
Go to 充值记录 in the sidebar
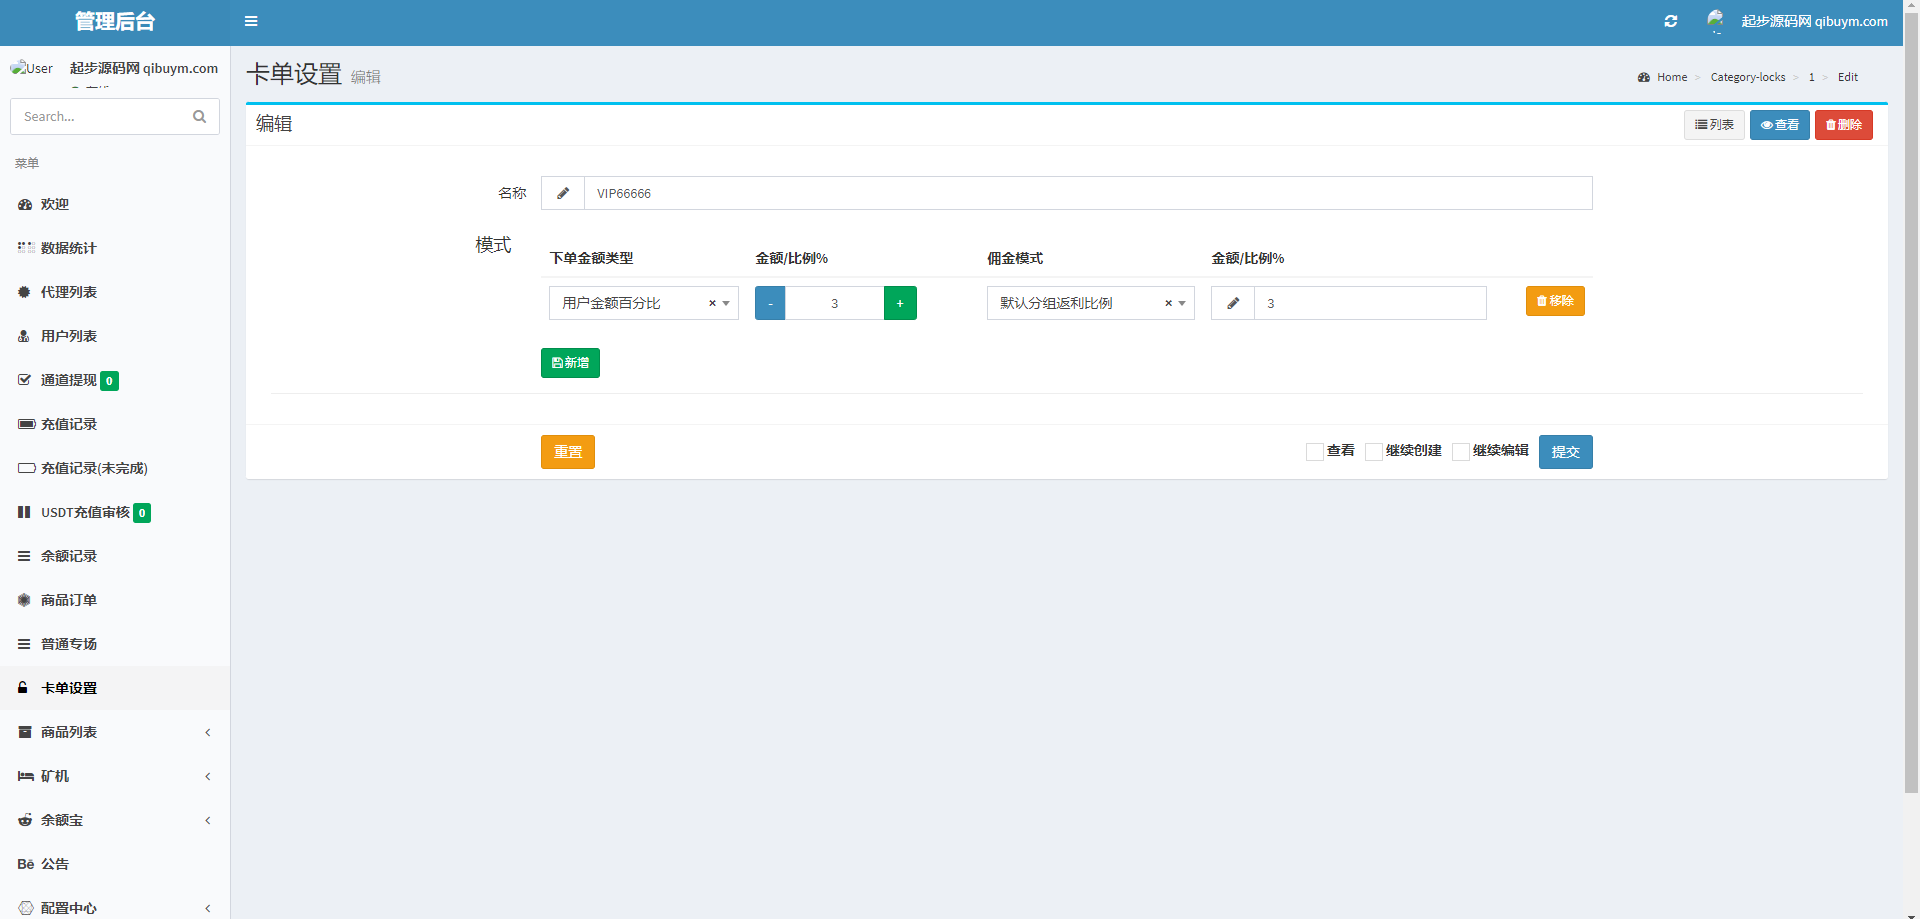point(69,424)
